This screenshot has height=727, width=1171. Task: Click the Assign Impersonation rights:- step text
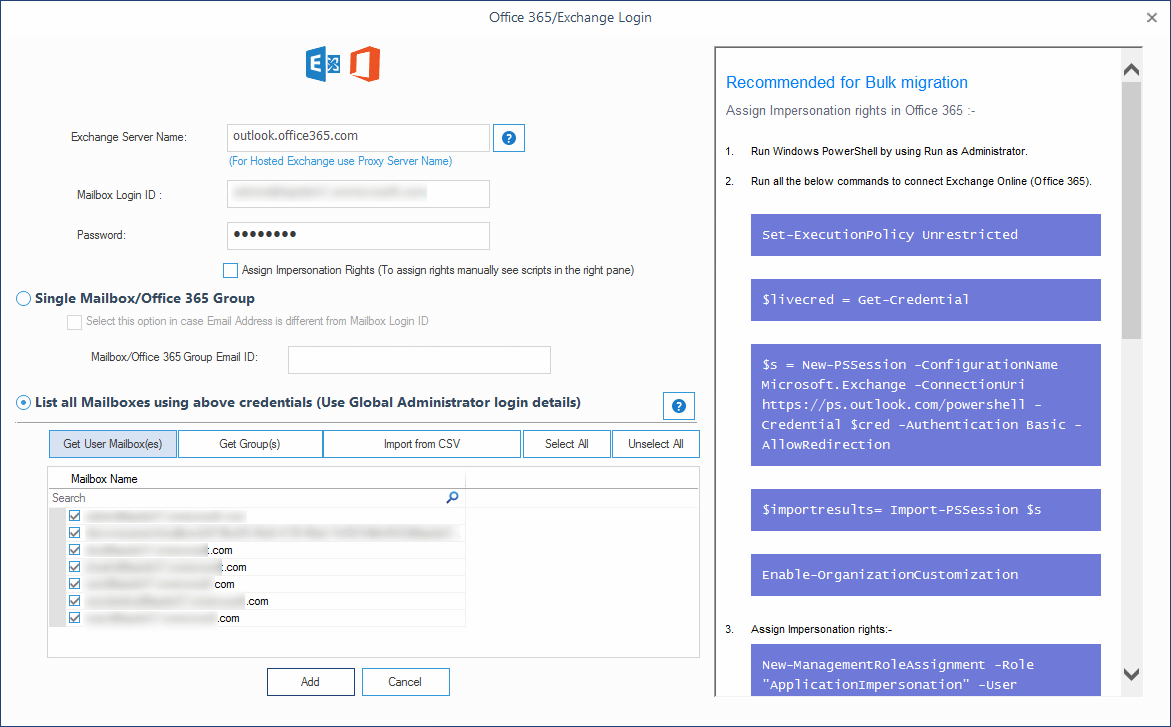coord(821,630)
